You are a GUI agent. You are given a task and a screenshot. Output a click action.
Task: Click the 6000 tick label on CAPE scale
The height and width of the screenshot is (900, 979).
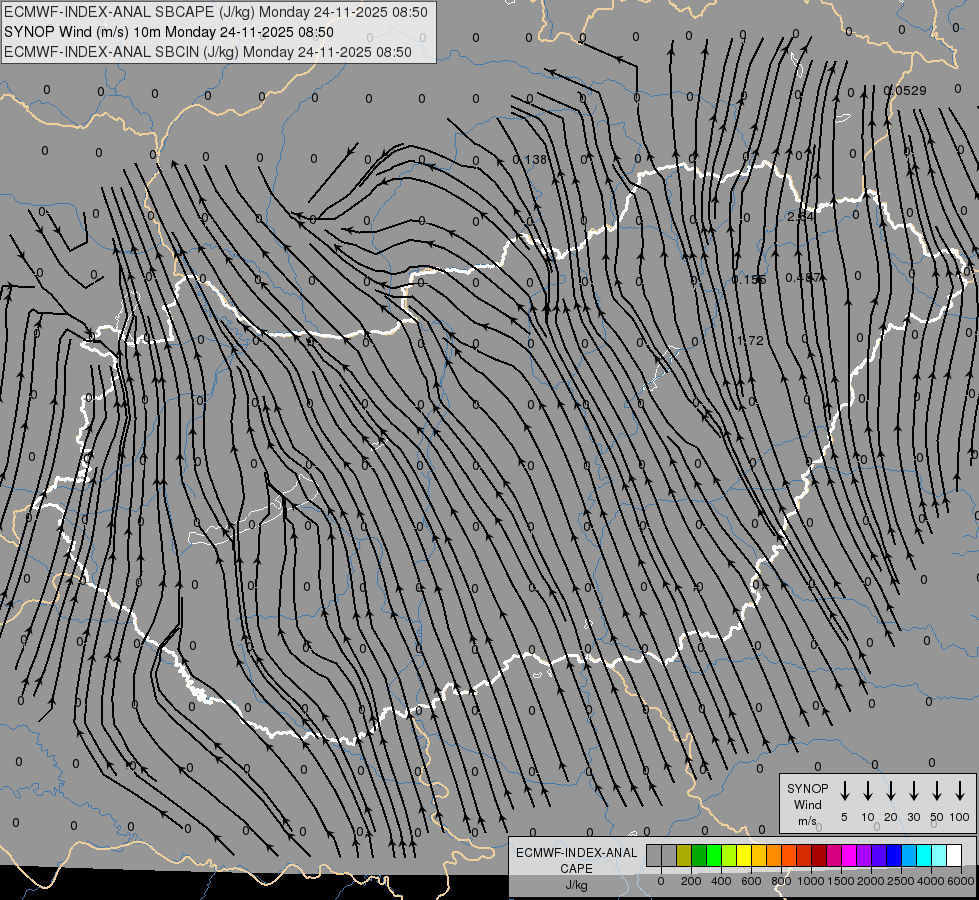click(x=960, y=881)
